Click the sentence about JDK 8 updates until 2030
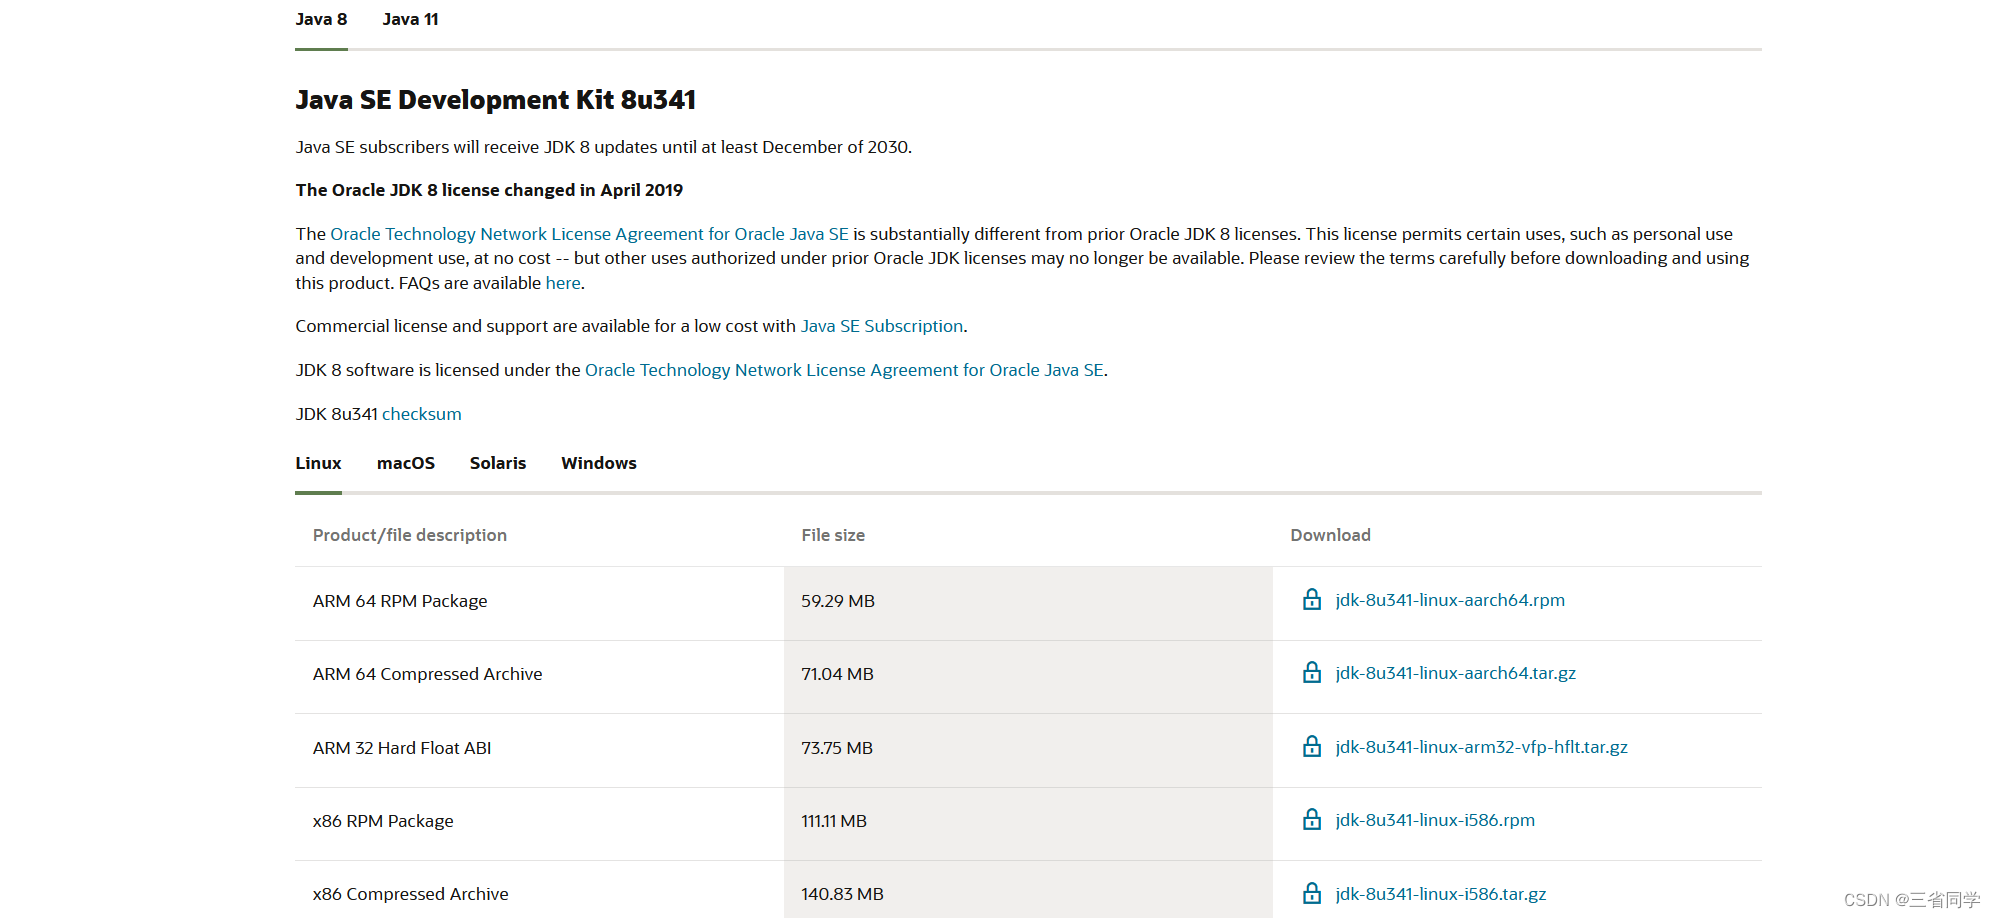1996x918 pixels. (x=604, y=147)
